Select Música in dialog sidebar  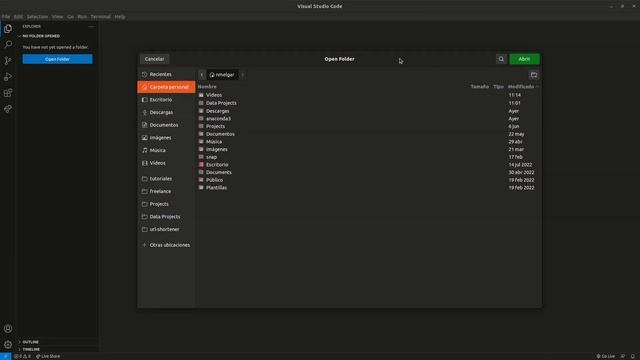(x=167, y=150)
